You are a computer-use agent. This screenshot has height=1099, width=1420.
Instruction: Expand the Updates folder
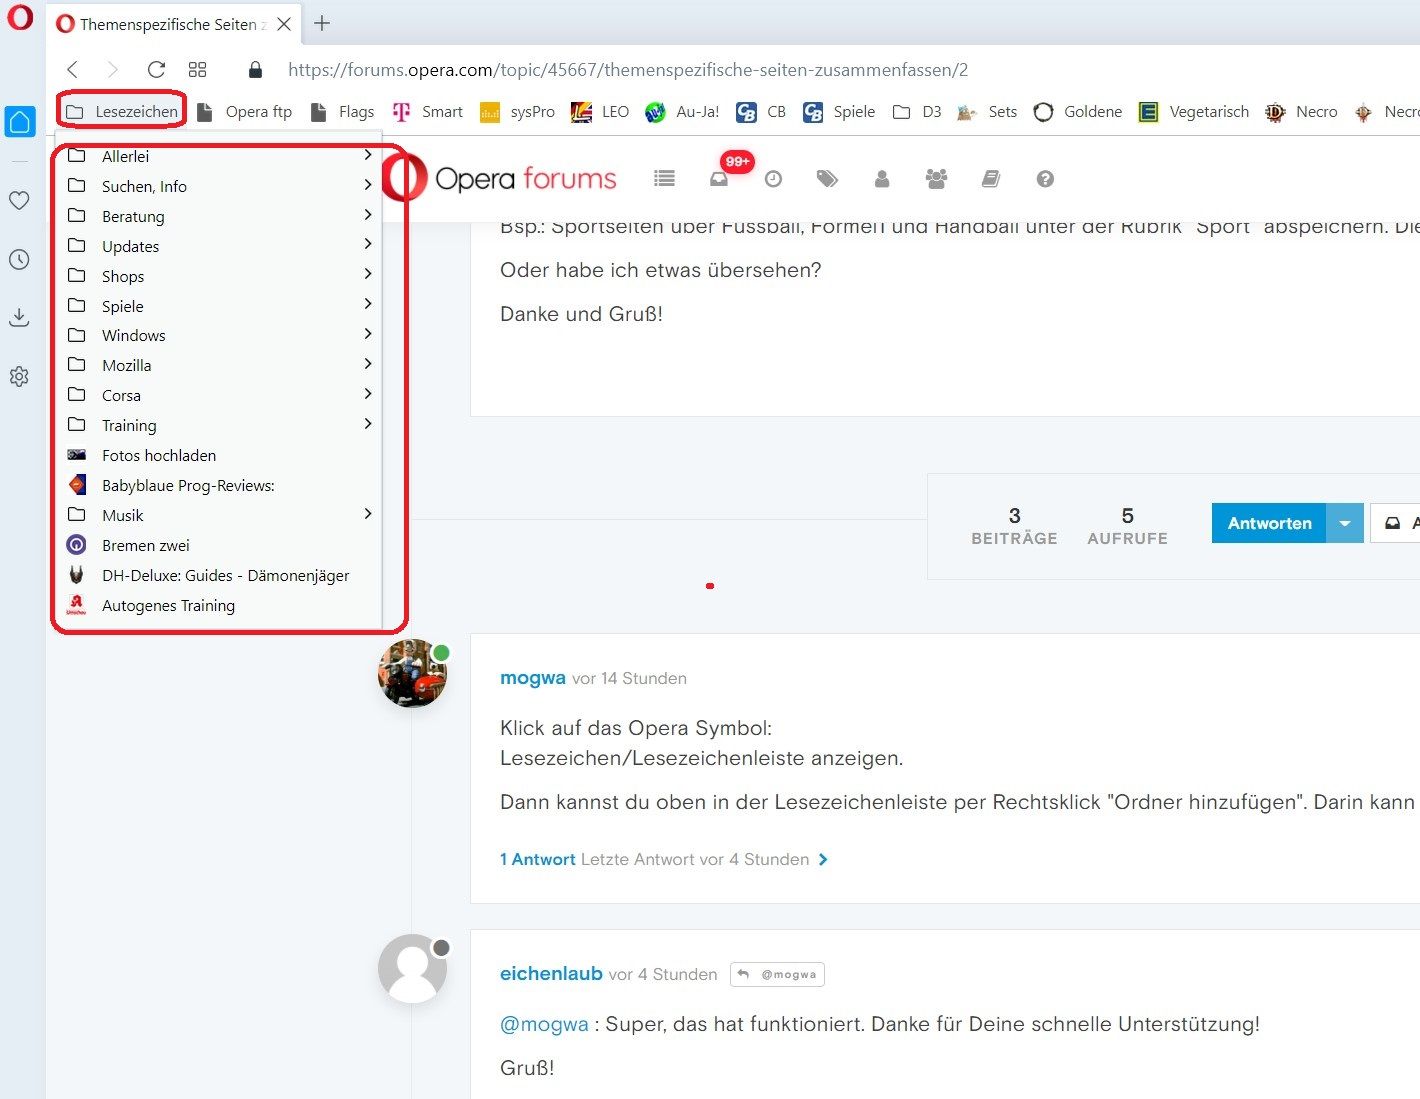tap(220, 246)
